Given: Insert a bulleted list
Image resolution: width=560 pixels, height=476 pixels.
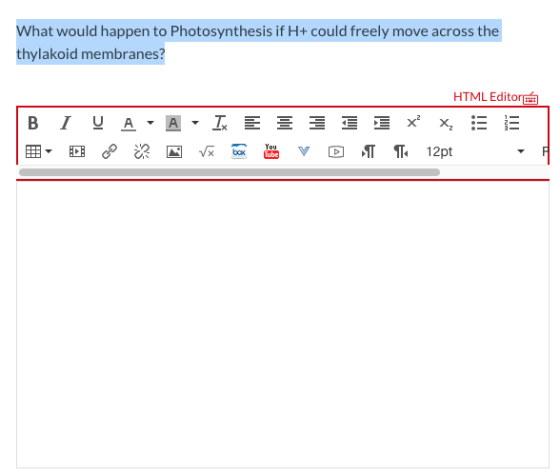Looking at the screenshot, I should click(479, 123).
